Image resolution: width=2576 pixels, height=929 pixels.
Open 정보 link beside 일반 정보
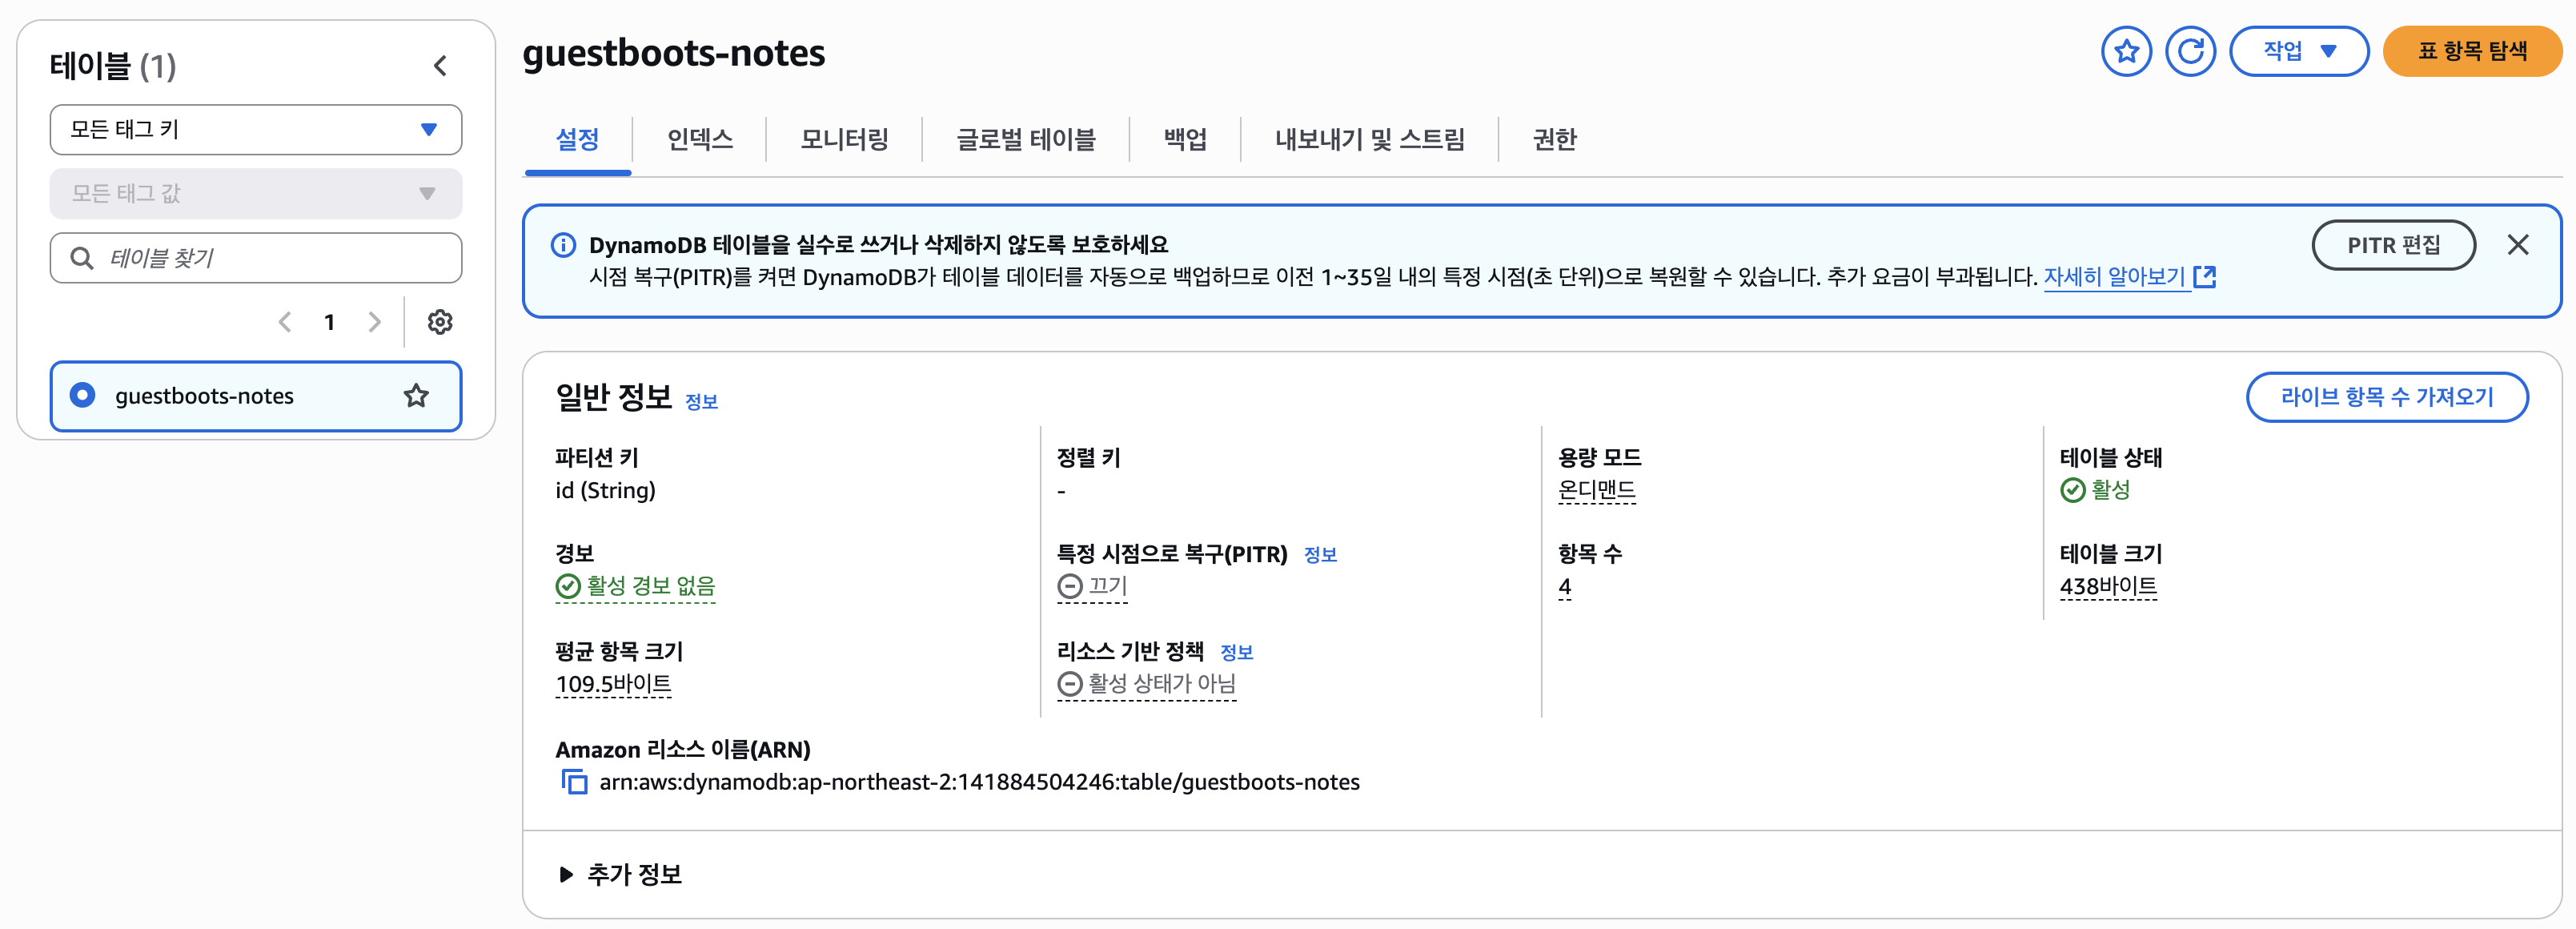click(701, 402)
